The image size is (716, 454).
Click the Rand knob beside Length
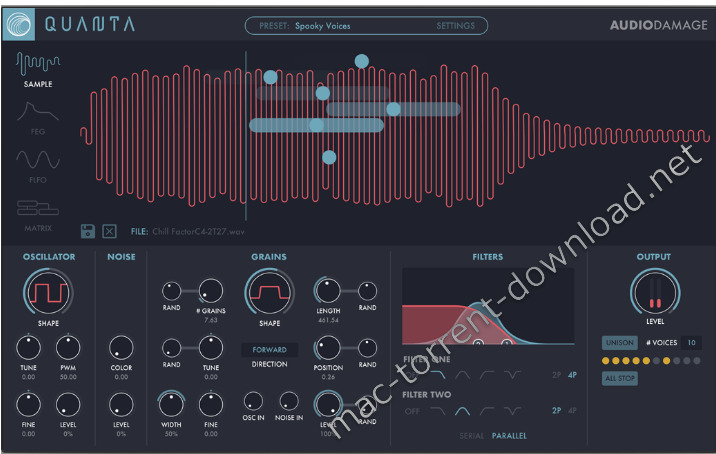point(368,291)
